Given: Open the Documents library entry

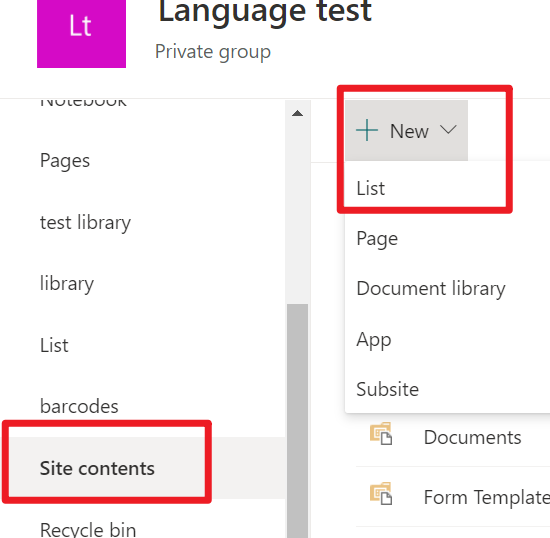Looking at the screenshot, I should point(472,438).
